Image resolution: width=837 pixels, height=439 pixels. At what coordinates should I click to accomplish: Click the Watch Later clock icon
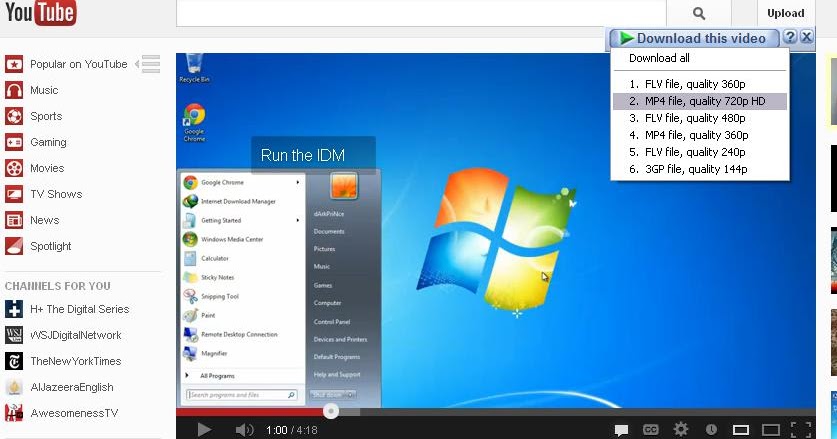point(711,429)
